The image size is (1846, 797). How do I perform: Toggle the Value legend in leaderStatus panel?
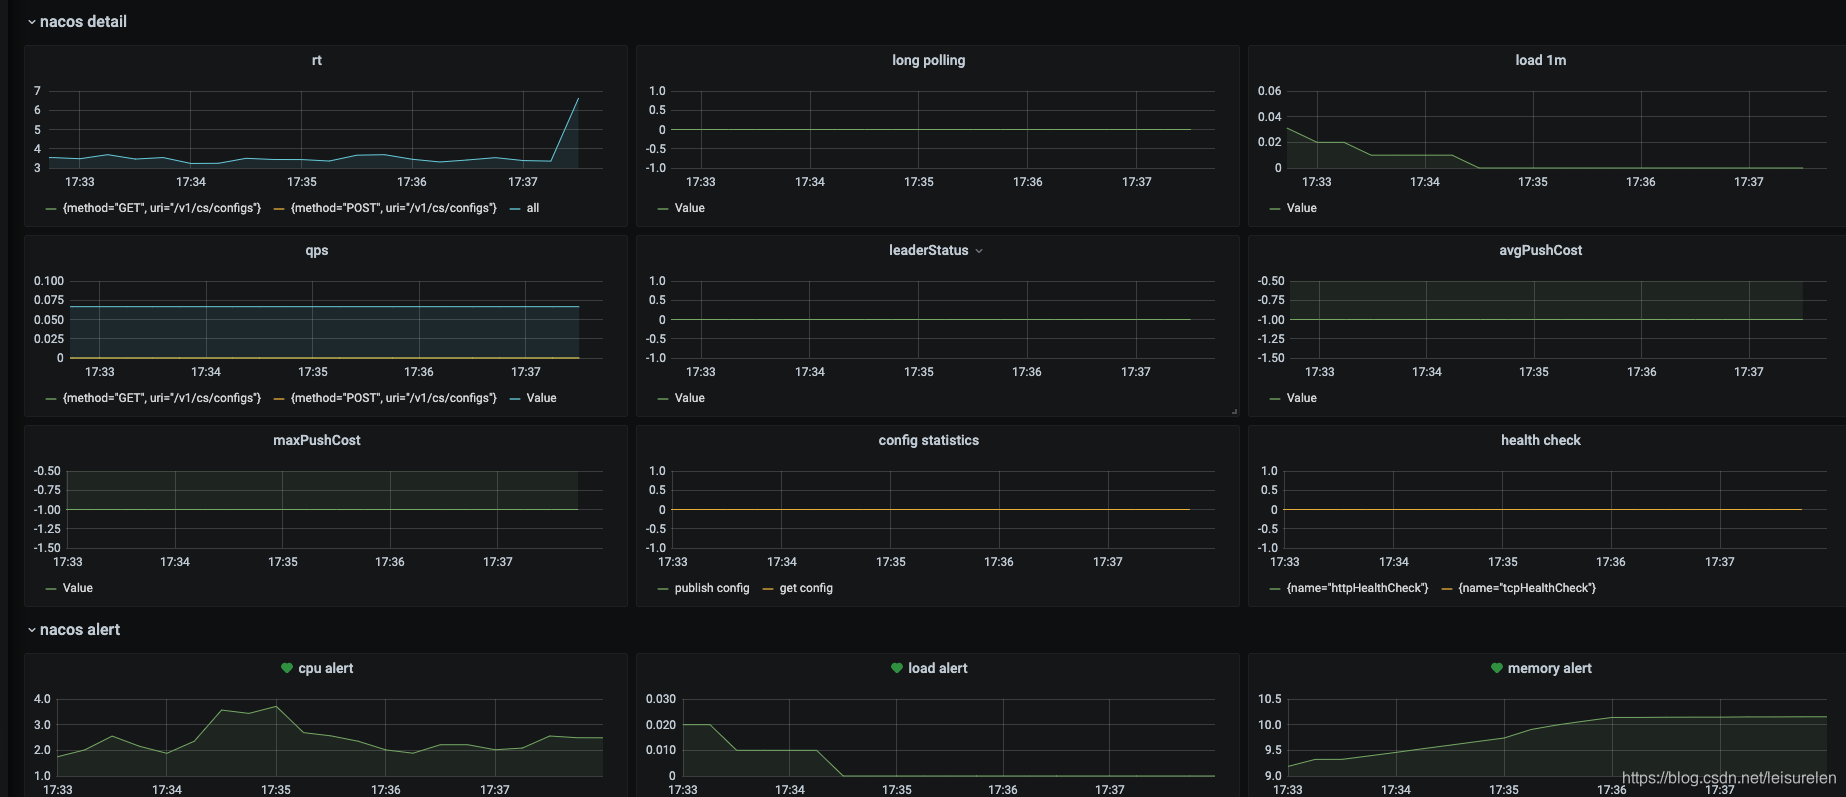pos(690,398)
